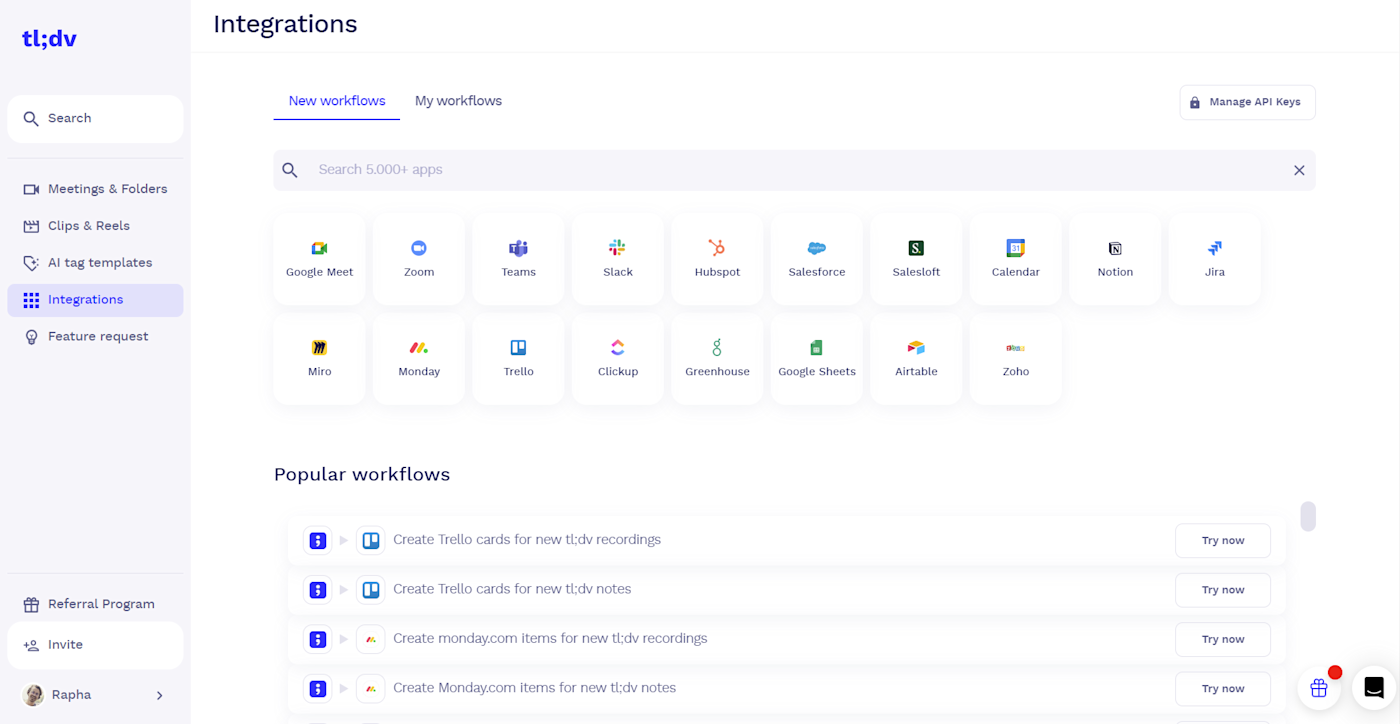1400x724 pixels.
Task: Click "Create Trello cards for new tl;dv recordings"
Action: [527, 540]
